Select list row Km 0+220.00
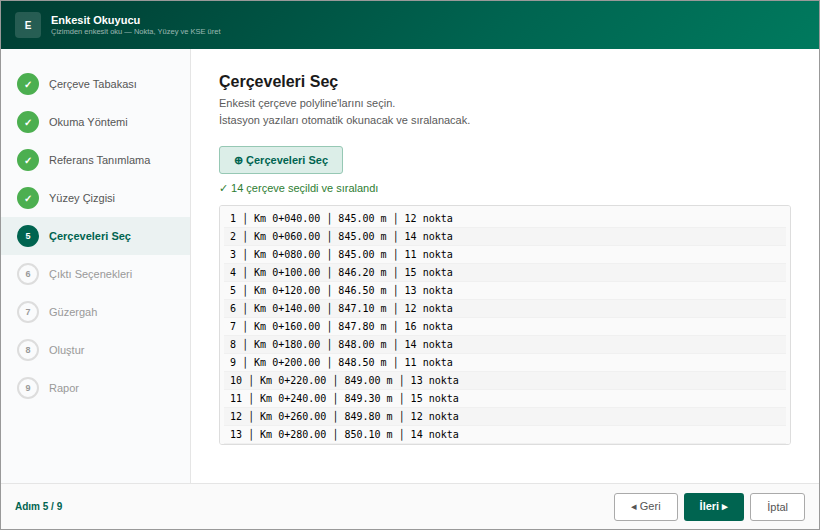 tap(505, 380)
